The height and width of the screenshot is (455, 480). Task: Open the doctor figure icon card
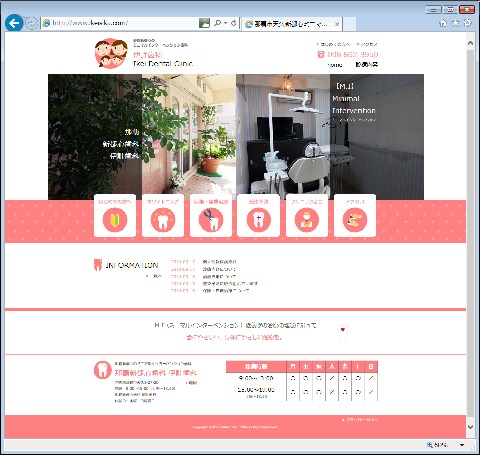pos(307,215)
